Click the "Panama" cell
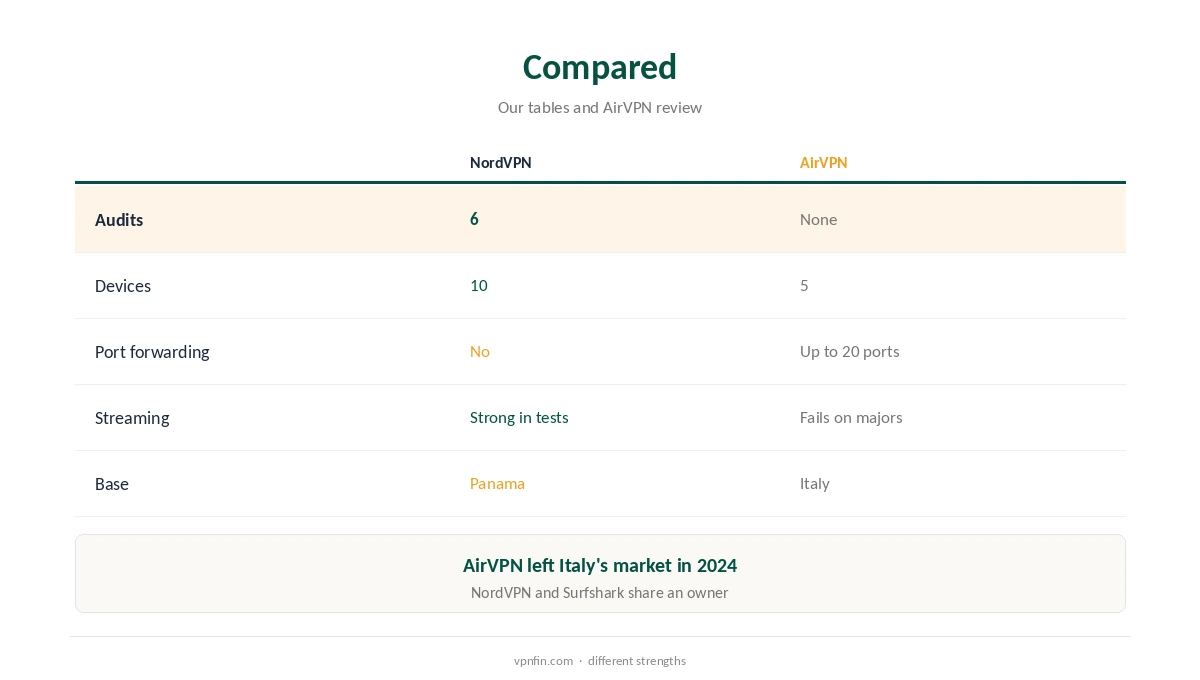The width and height of the screenshot is (1200, 680). click(x=497, y=483)
